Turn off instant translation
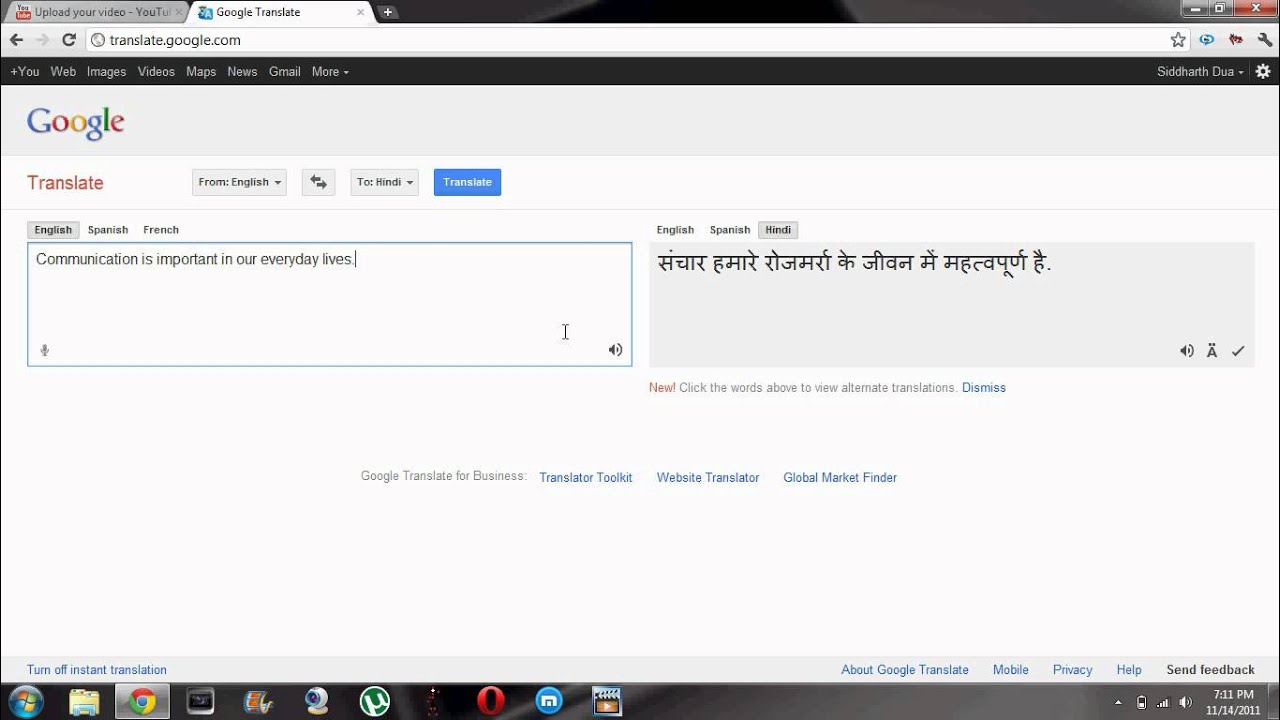Screen dimensions: 1280x720 (x=97, y=670)
